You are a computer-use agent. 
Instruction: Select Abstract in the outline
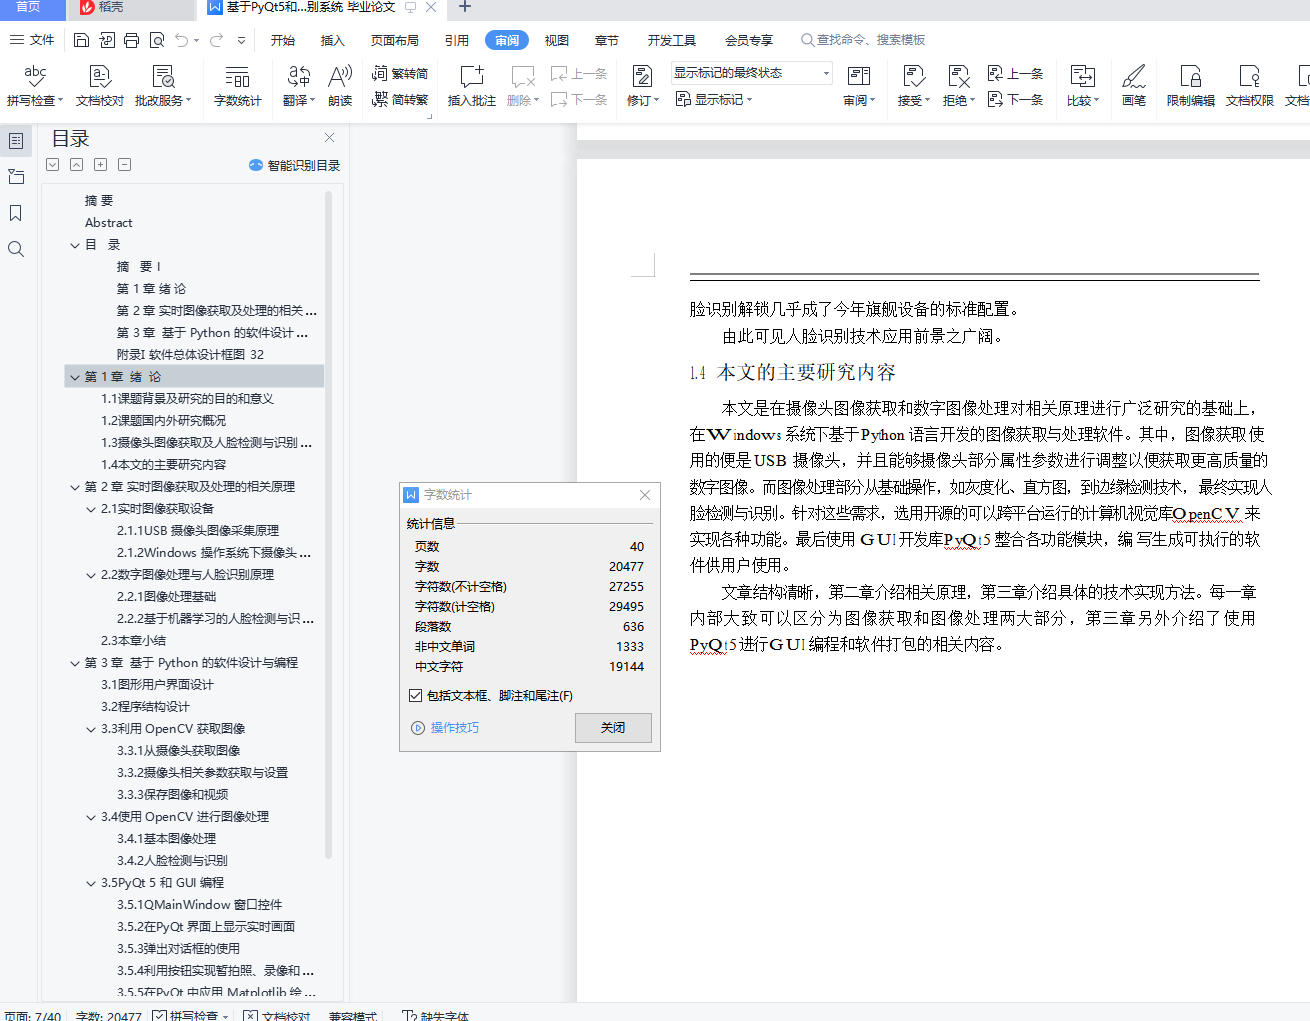108,223
